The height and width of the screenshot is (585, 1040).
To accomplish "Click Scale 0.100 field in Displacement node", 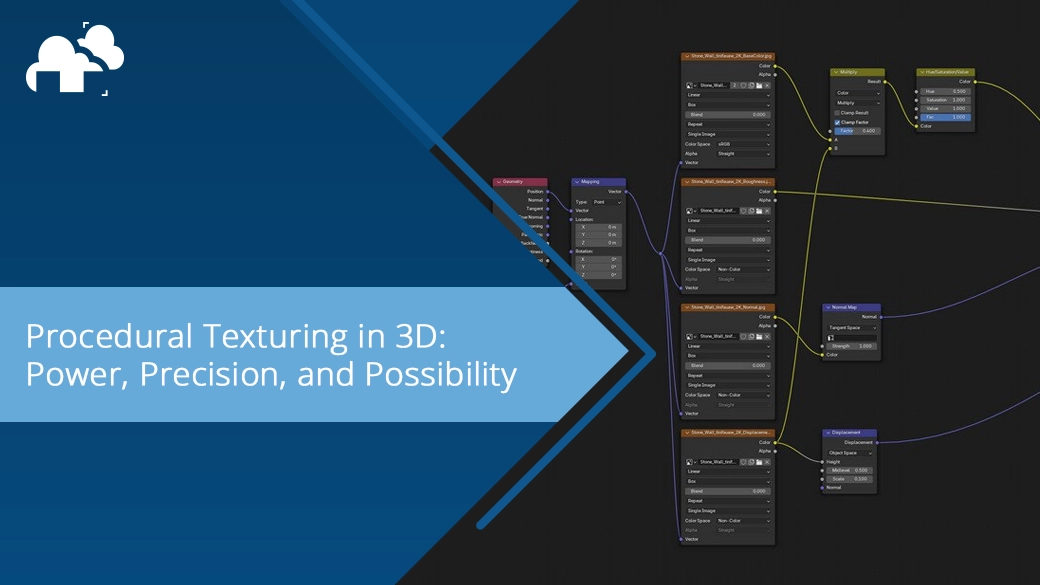I will [x=850, y=479].
